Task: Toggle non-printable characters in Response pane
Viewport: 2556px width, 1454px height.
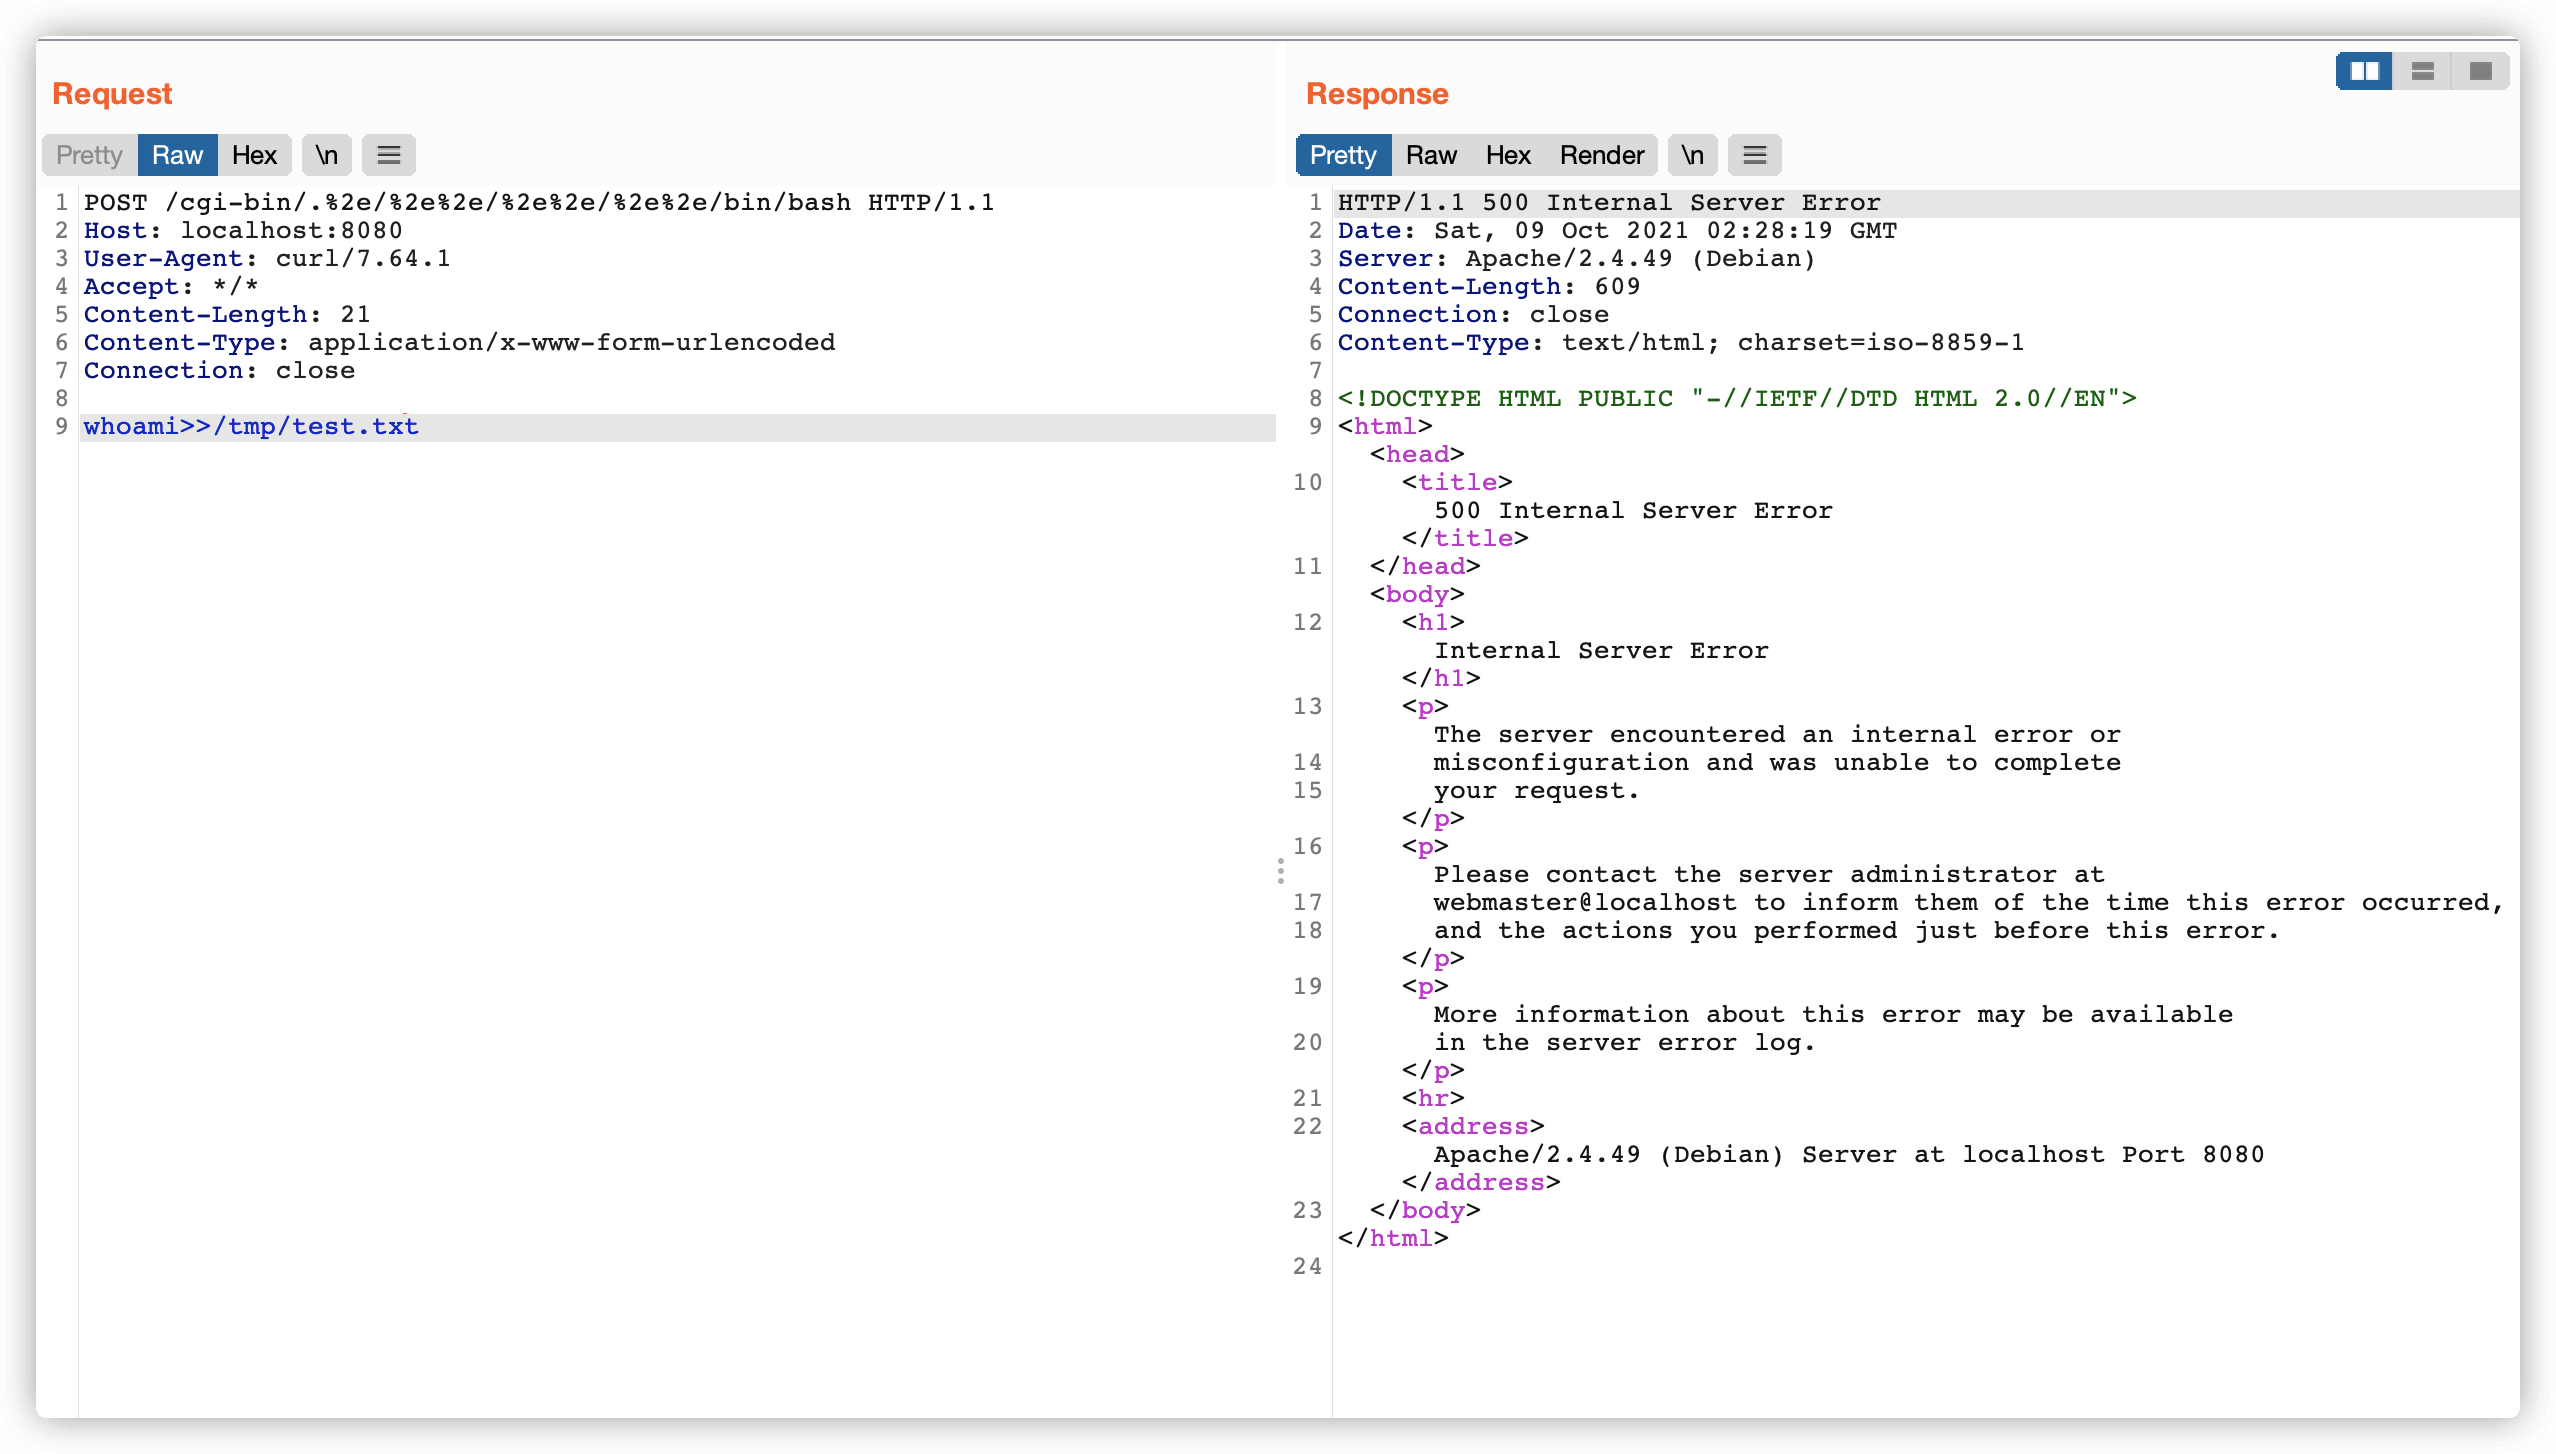Action: tap(1692, 155)
